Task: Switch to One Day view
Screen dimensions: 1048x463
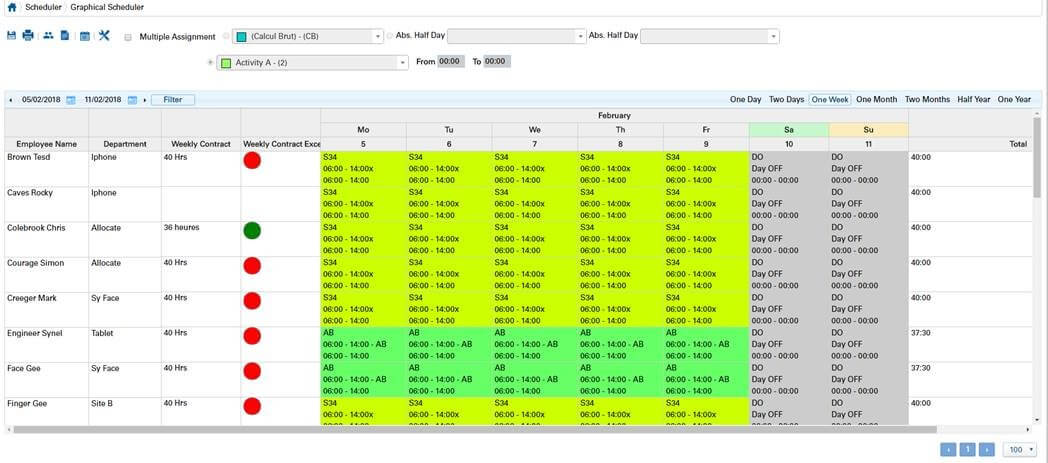Action: [x=745, y=100]
